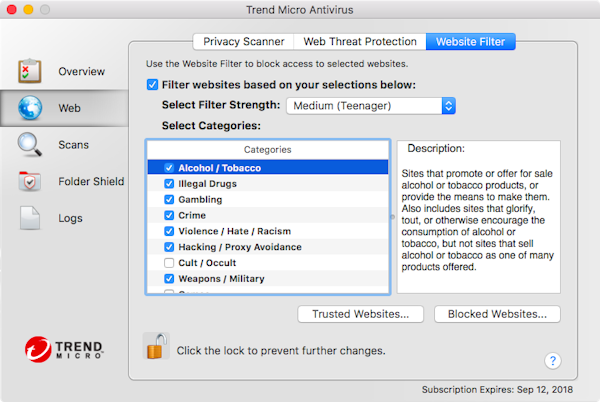Open the Folder Shield icon
This screenshot has width=600, height=402.
pyautogui.click(x=29, y=181)
